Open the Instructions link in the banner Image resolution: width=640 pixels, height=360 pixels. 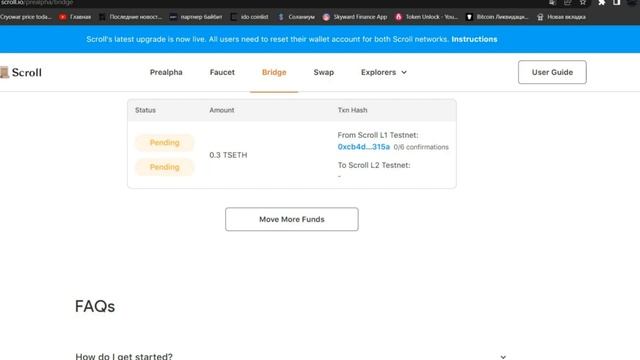(474, 39)
